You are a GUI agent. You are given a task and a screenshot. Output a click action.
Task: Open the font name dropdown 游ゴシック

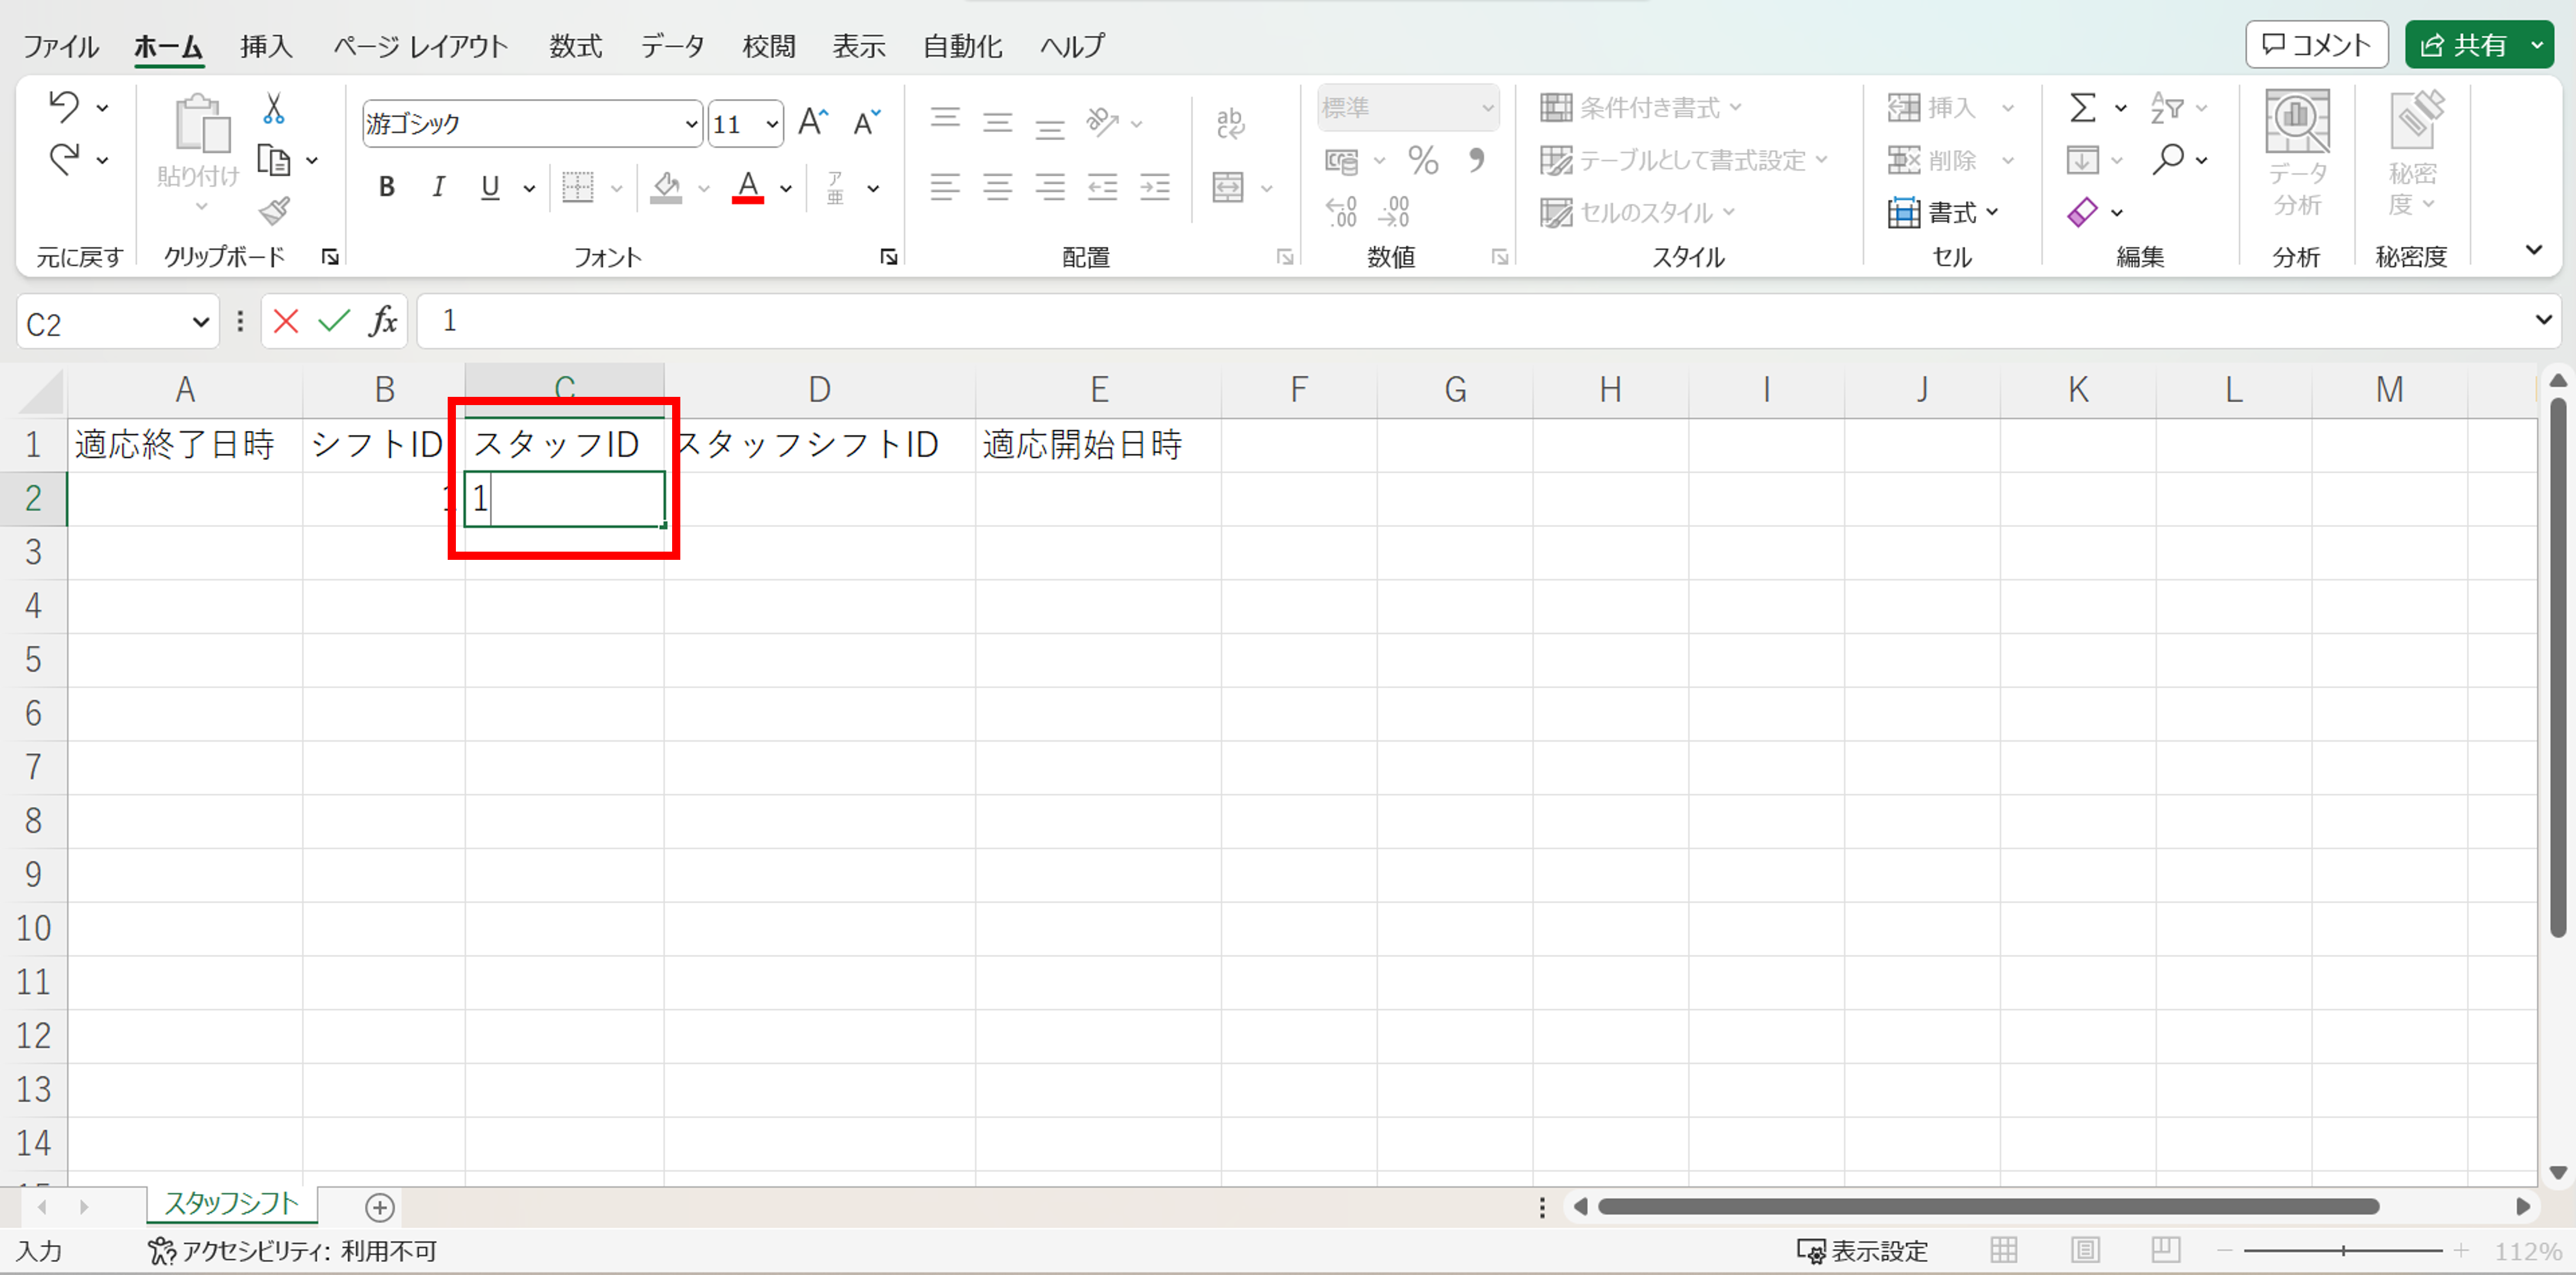(691, 124)
